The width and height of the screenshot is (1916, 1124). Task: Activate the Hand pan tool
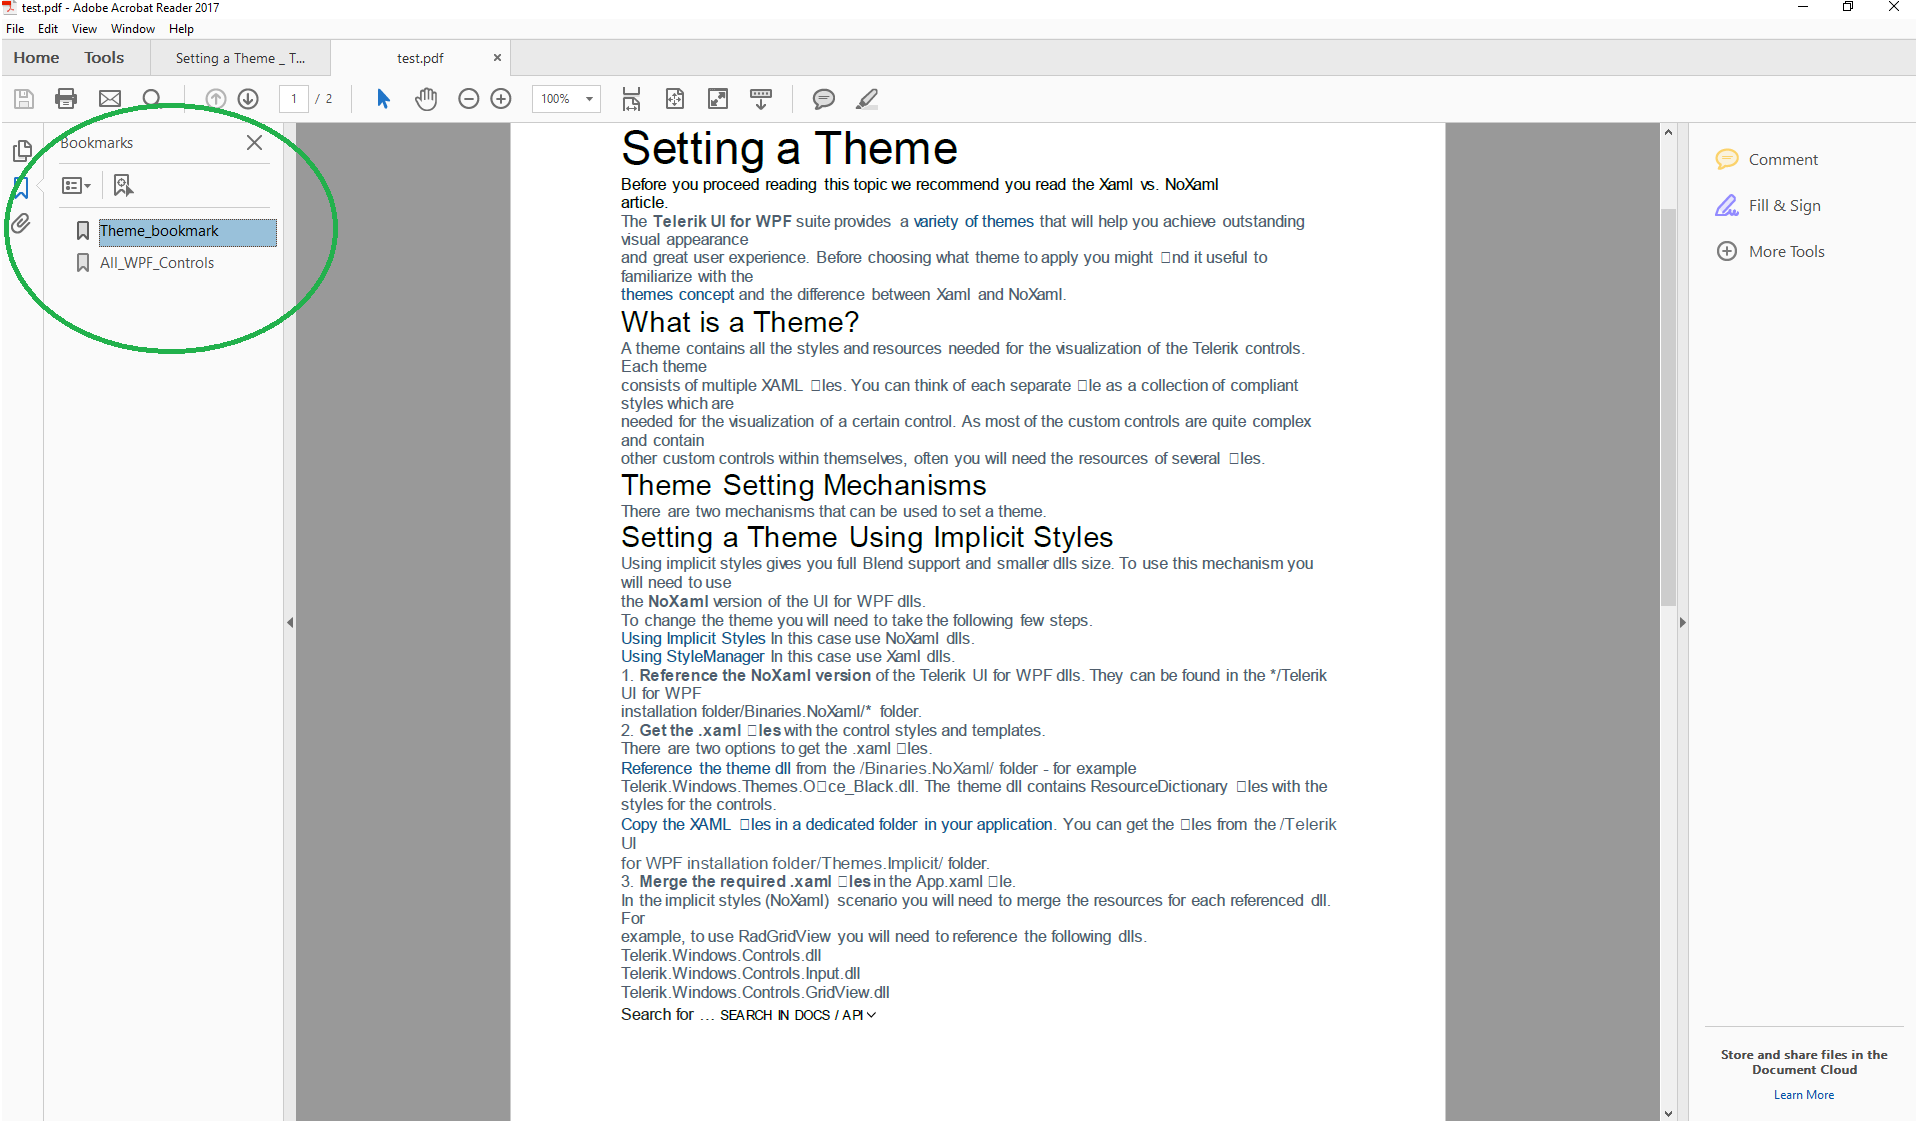(x=426, y=99)
